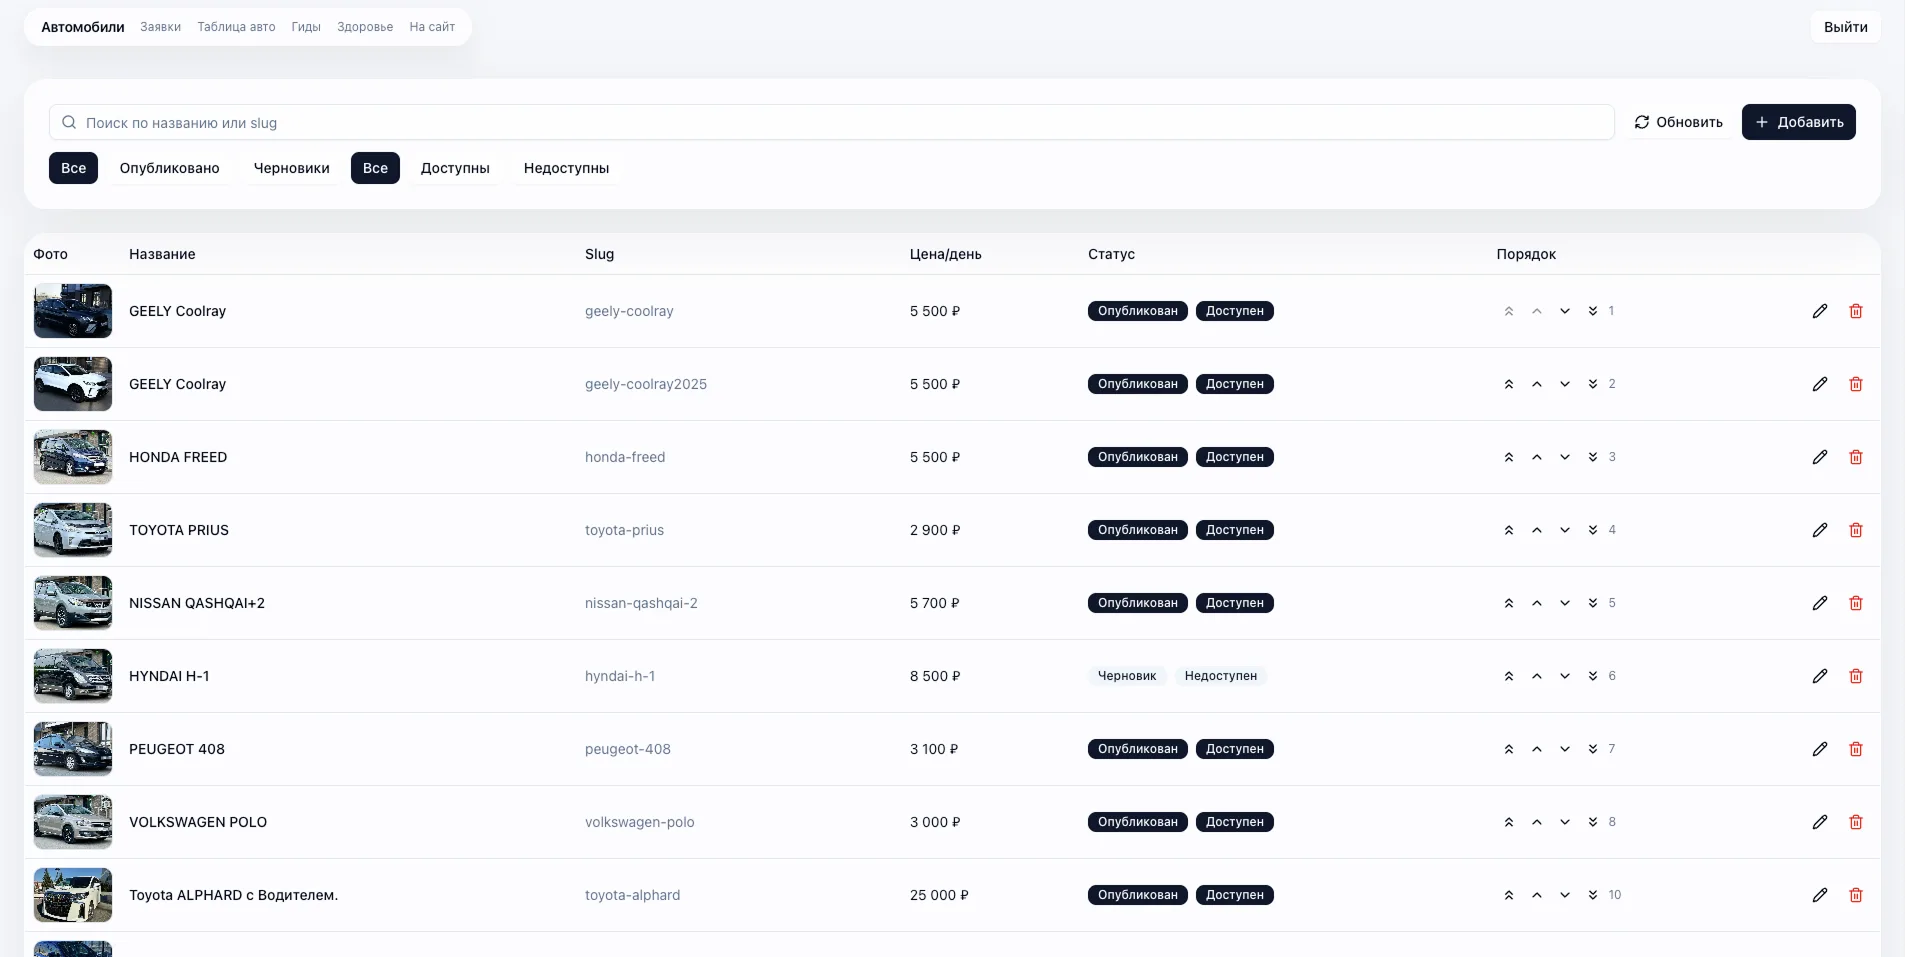
Task: Click the 25 000 ₽ price cell
Action: point(939,895)
